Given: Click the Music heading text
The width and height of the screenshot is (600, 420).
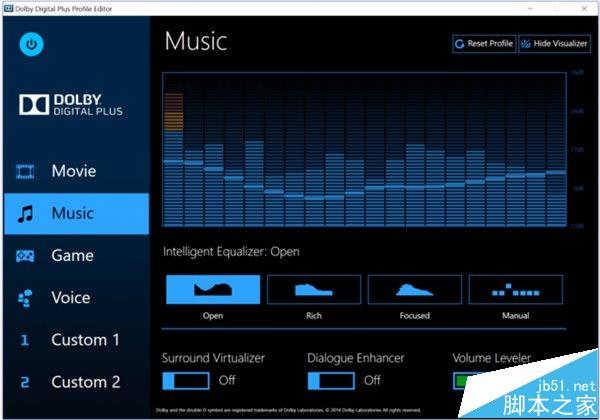Looking at the screenshot, I should point(196,41).
